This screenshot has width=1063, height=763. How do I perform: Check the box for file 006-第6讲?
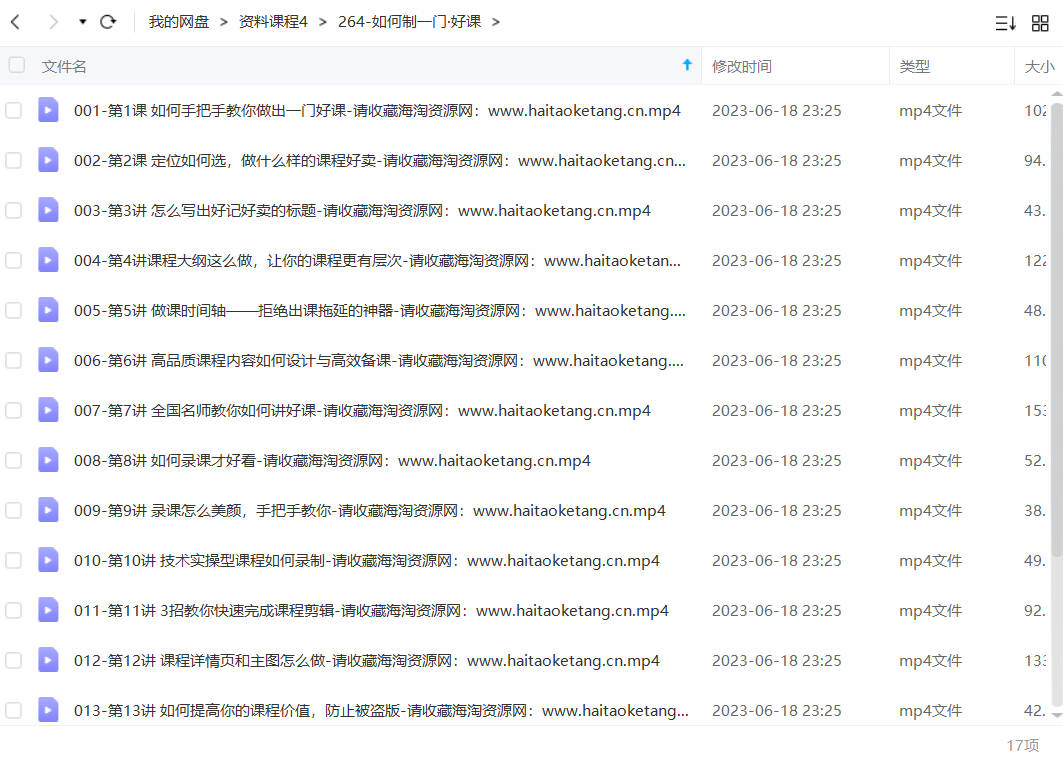pos(14,360)
